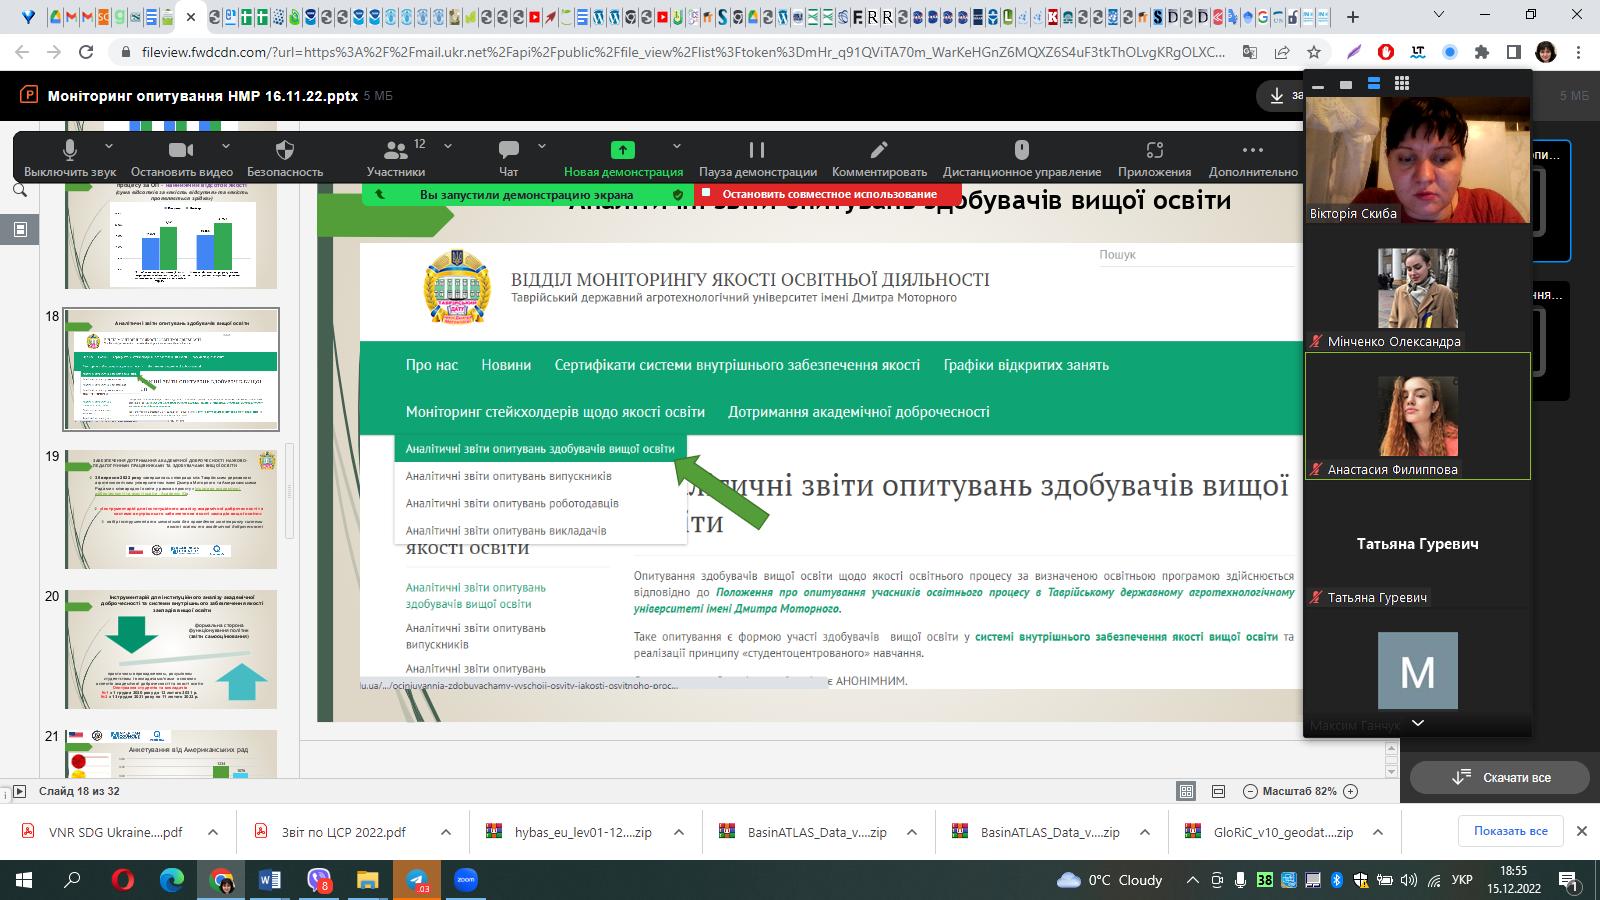Click Скачати все button
This screenshot has height=900, width=1600.
pyautogui.click(x=1500, y=777)
